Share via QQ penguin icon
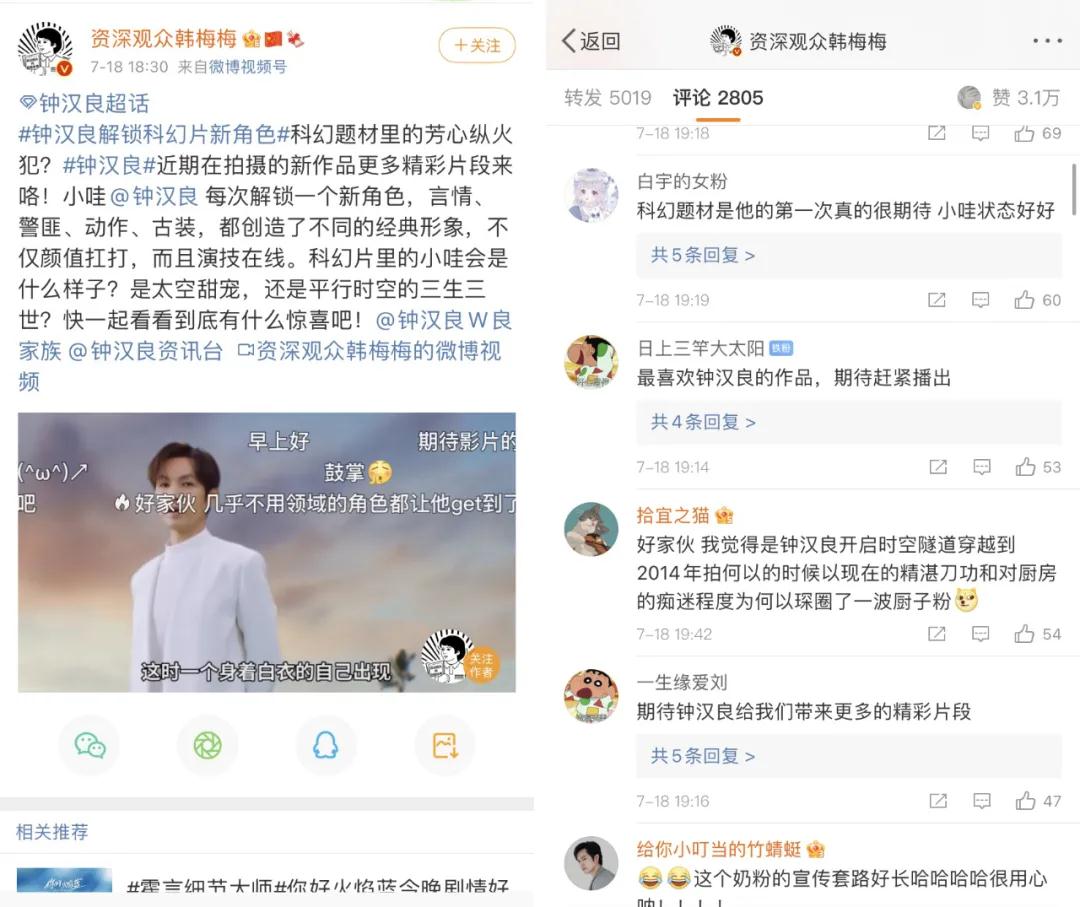This screenshot has width=1080, height=907. coord(326,745)
